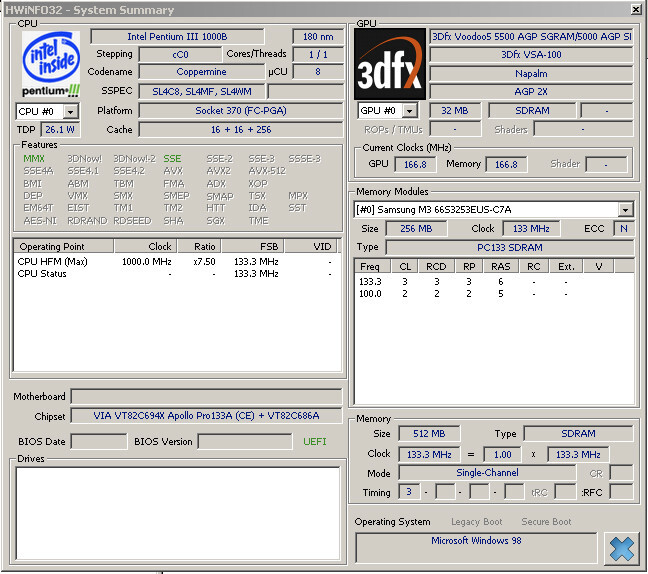Click the ECC N indicator
This screenshot has height=574, width=648.
(x=624, y=229)
